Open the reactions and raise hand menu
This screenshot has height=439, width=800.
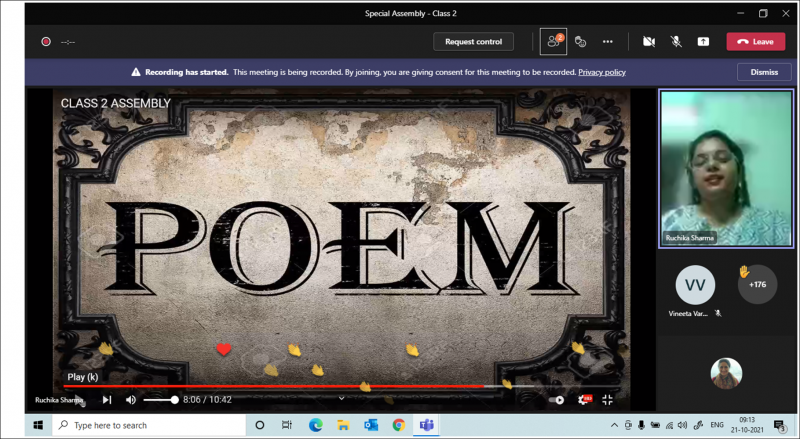click(580, 42)
